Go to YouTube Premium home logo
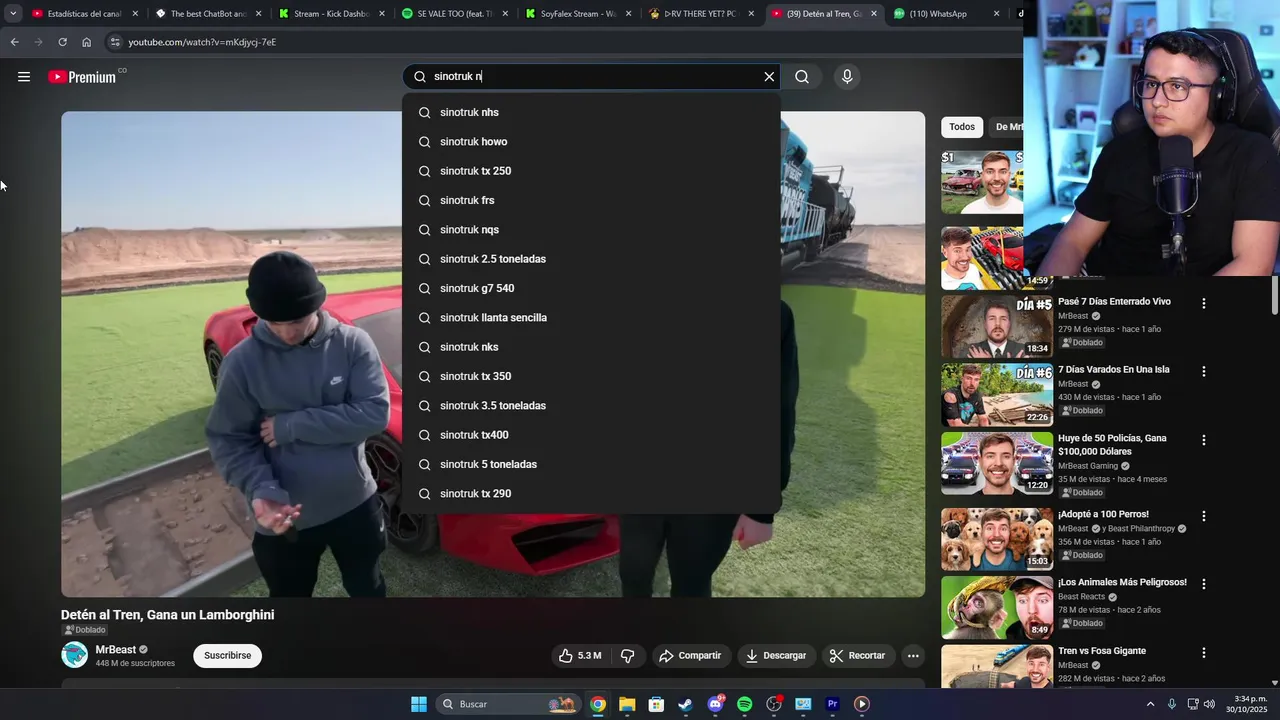Image resolution: width=1280 pixels, height=720 pixels. pos(82,77)
